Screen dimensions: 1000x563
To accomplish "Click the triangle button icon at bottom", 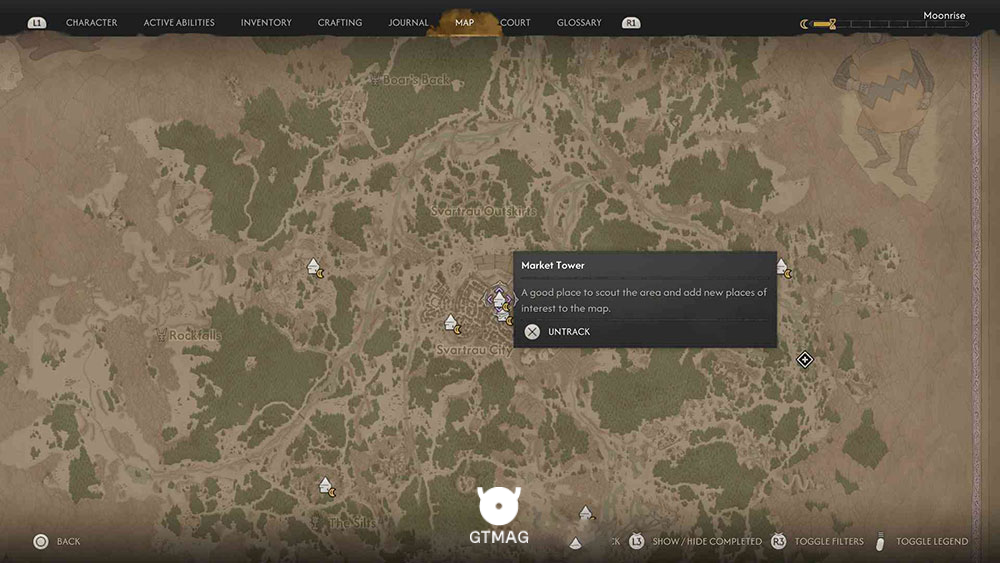I will (x=575, y=543).
